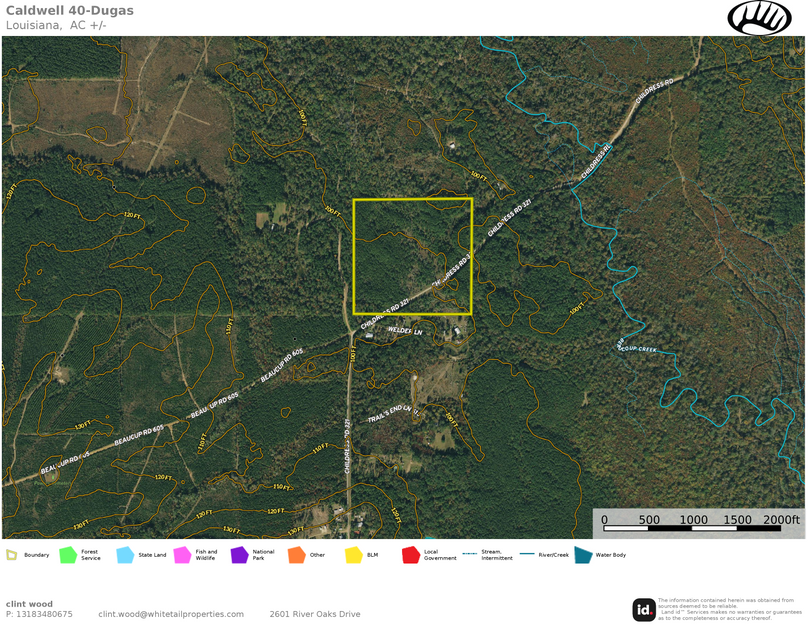Screen dimensions: 808x625
Task: Click the Caldwell 40-Dugas map title
Action: [x=69, y=10]
